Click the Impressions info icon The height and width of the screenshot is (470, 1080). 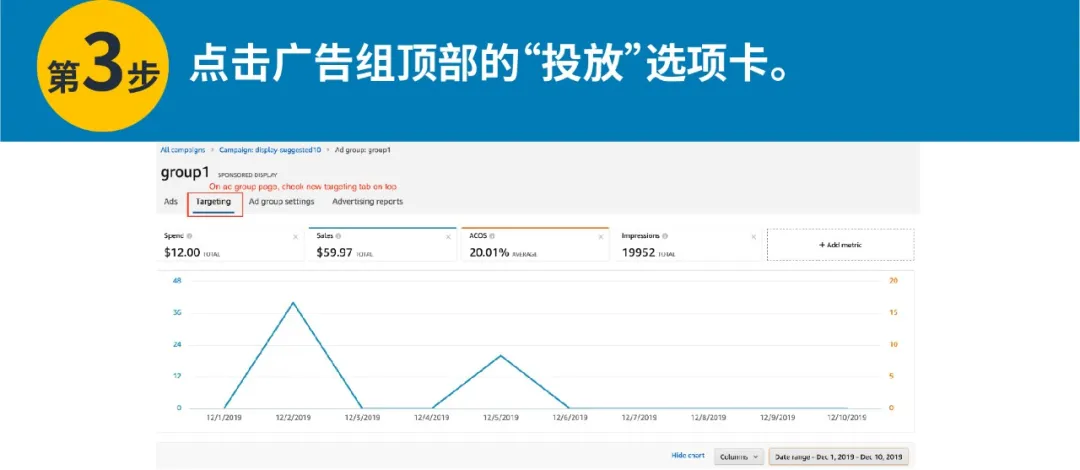665,236
